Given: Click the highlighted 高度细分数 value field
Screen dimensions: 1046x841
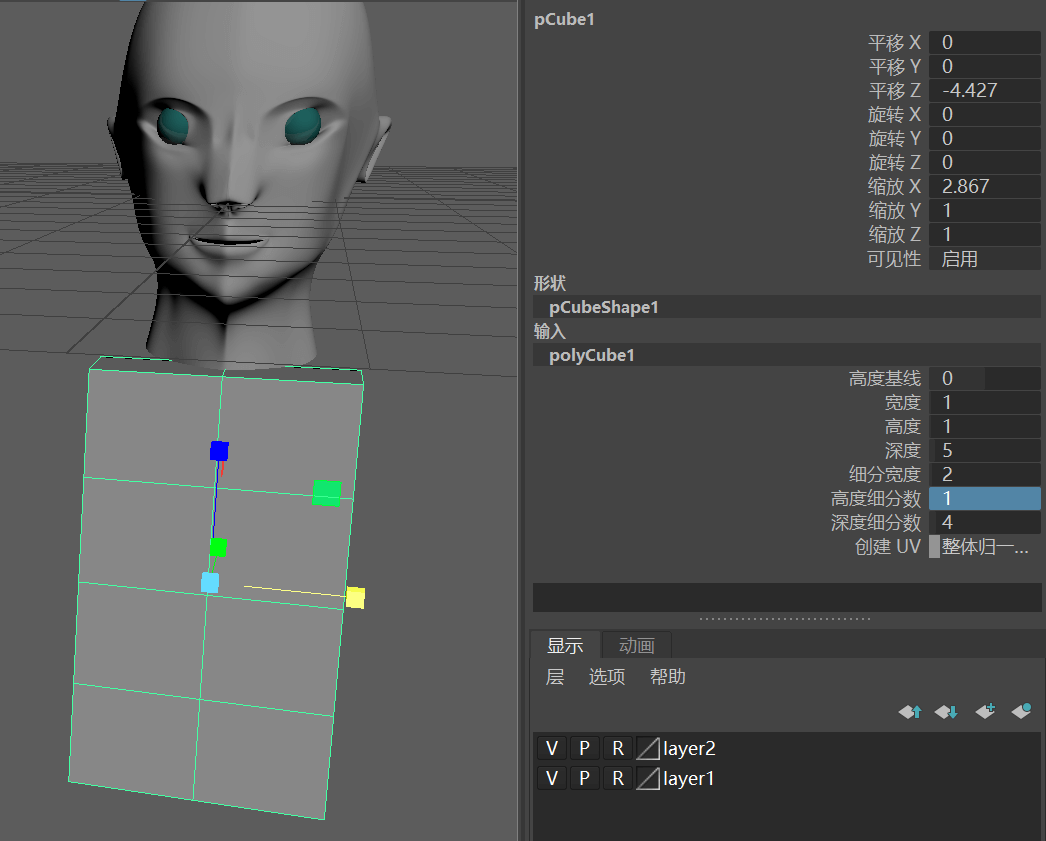Looking at the screenshot, I should pos(985,499).
